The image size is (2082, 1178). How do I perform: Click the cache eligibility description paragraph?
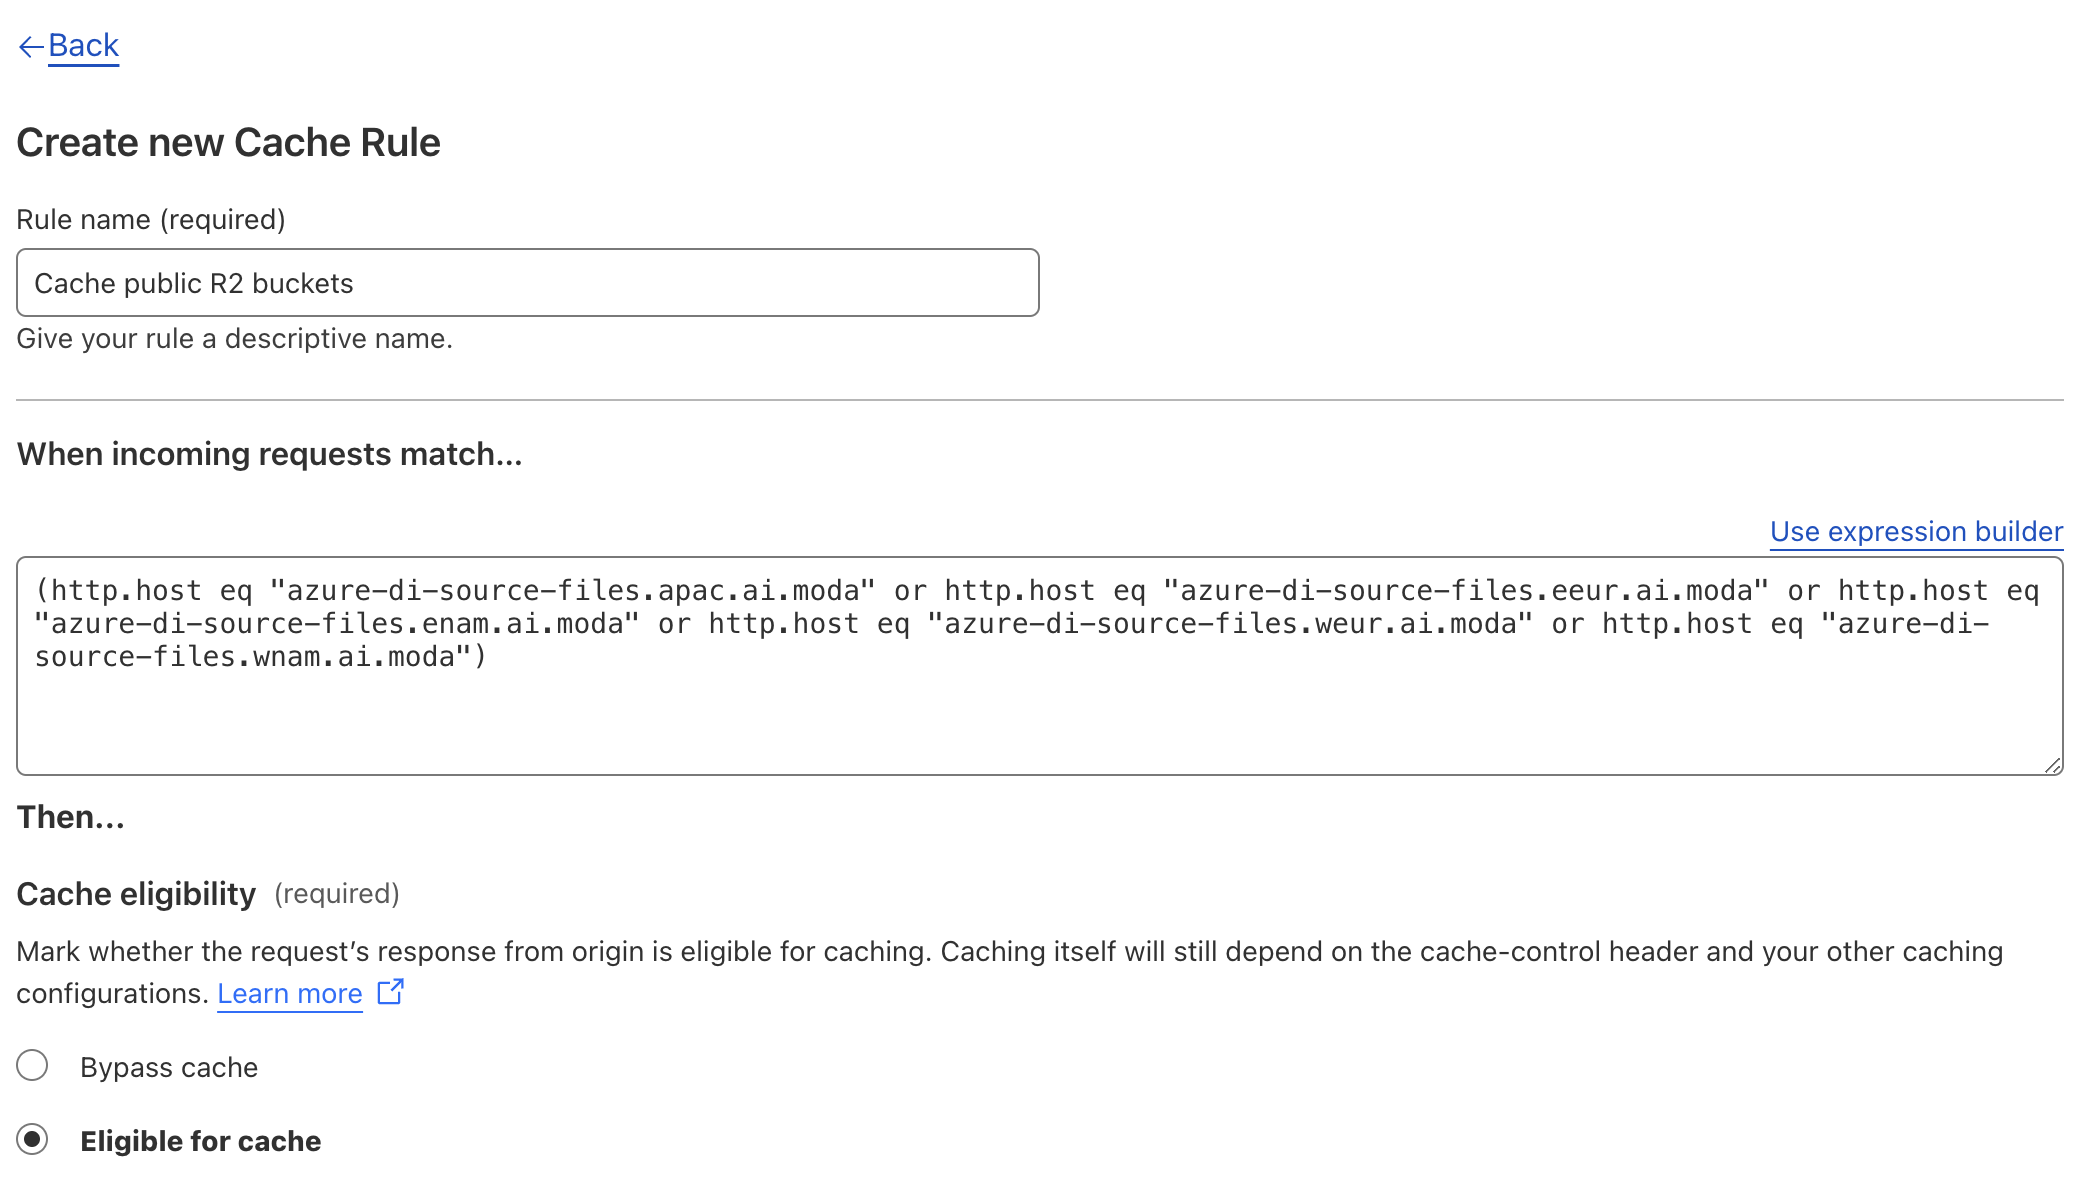pos(1009,952)
